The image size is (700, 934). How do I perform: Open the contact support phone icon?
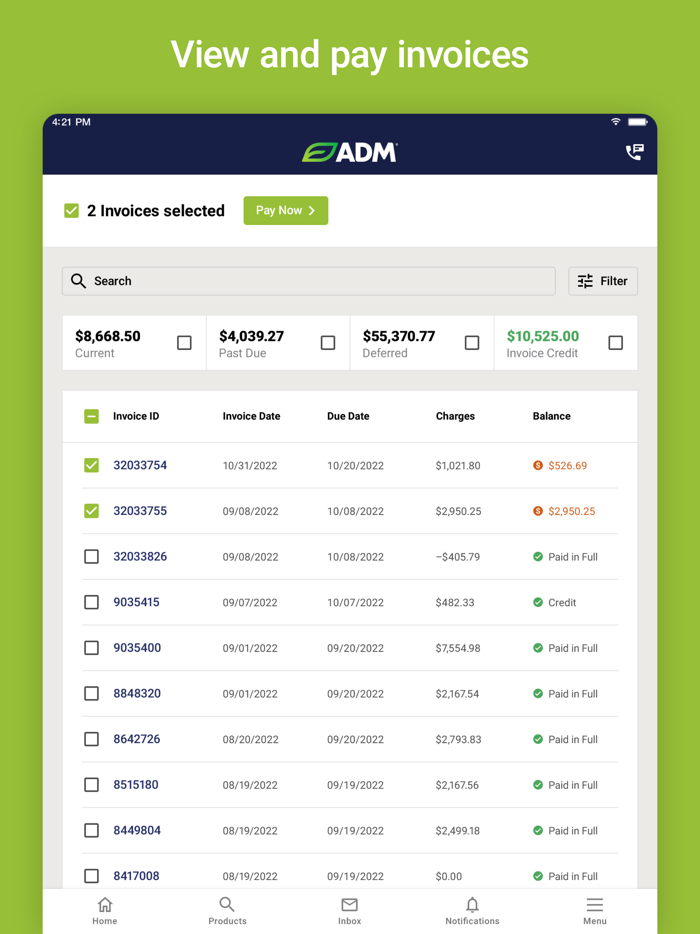coord(634,152)
